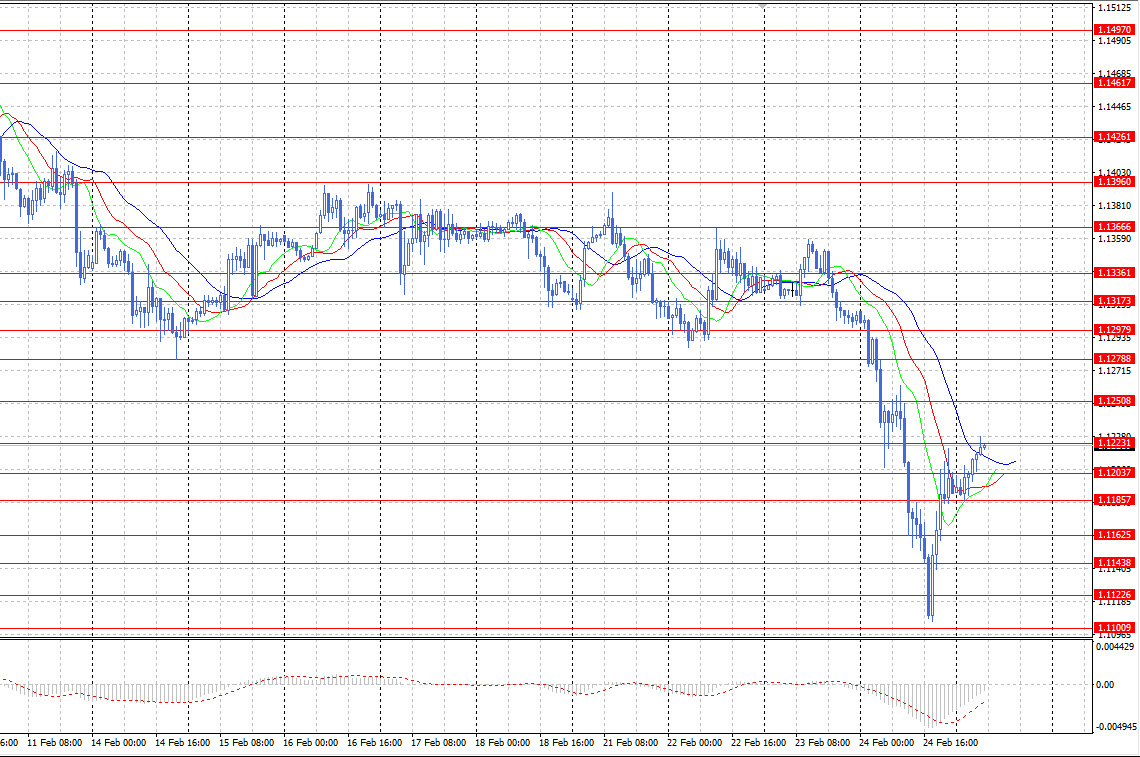Click the 0.004429 indicator scale value
Image resolution: width=1140 pixels, height=757 pixels.
pyautogui.click(x=1115, y=646)
